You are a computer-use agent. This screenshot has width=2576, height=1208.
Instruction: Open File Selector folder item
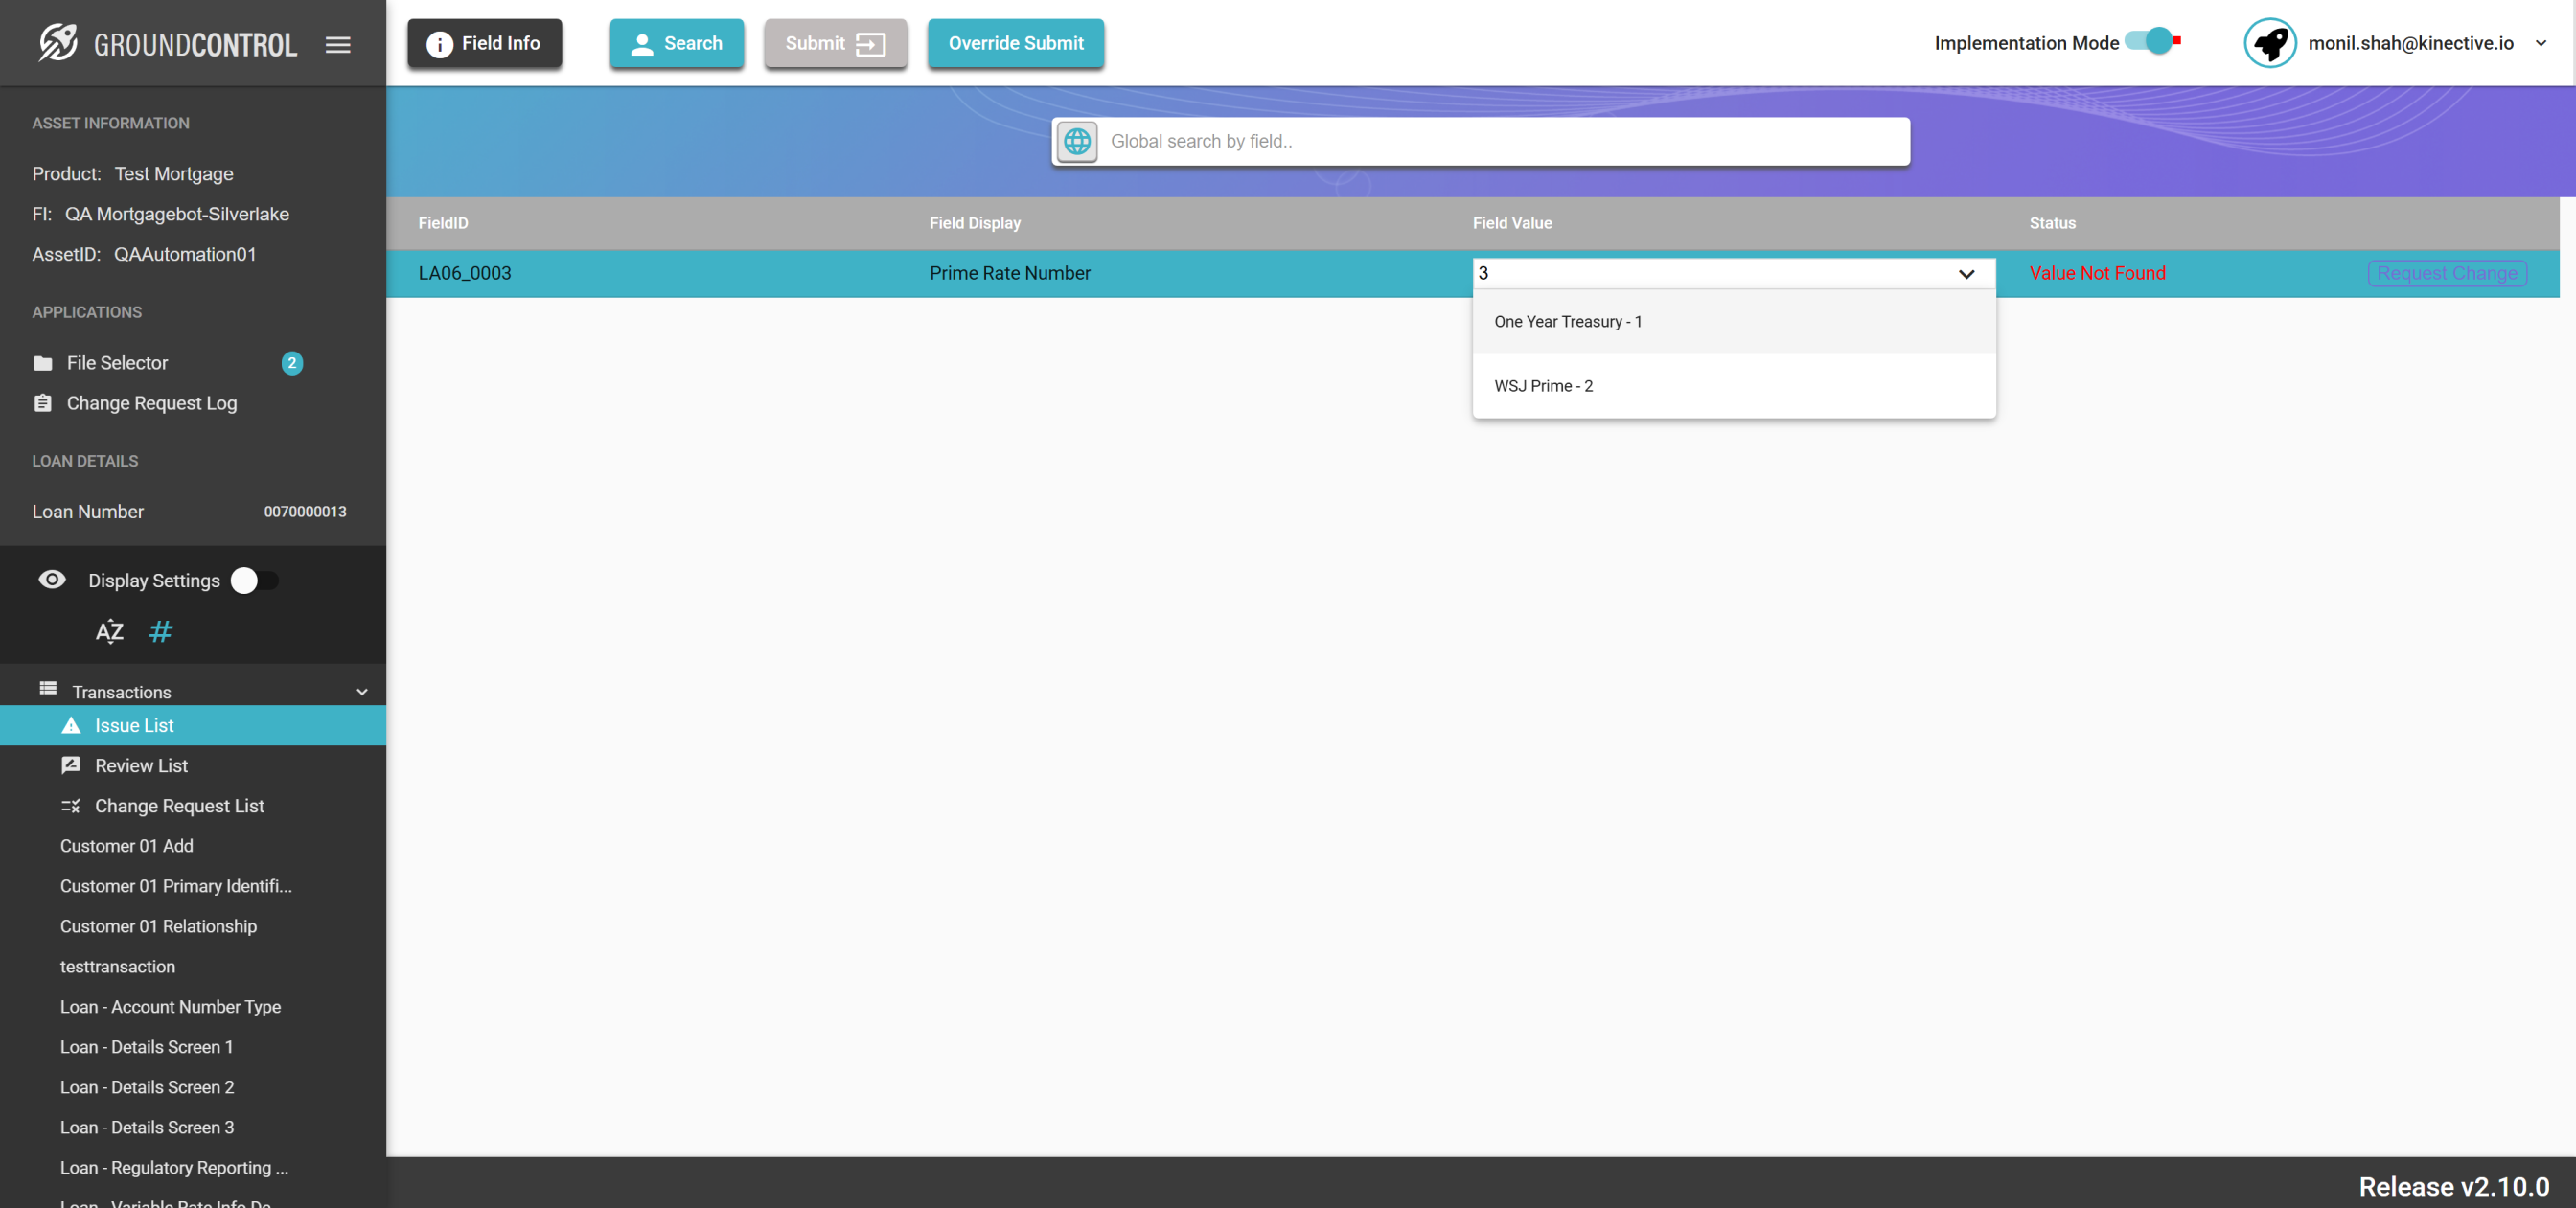[117, 363]
